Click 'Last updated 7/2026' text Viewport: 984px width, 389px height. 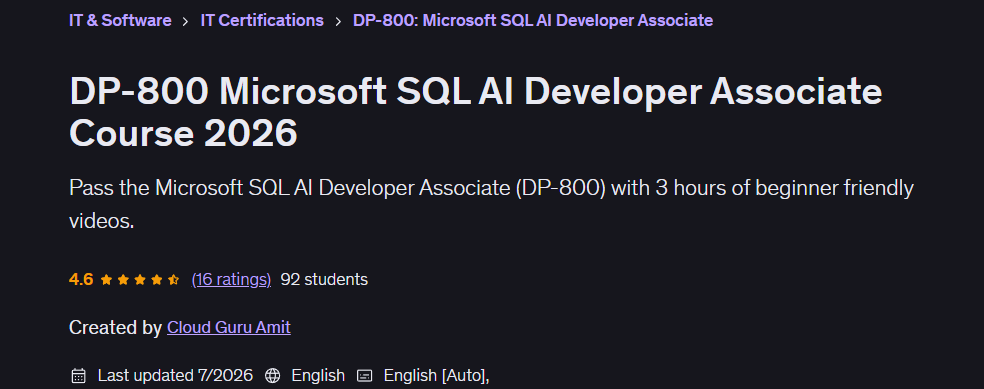[175, 375]
